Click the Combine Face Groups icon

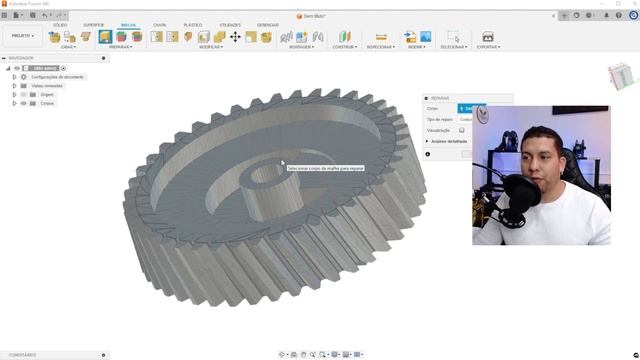click(137, 37)
